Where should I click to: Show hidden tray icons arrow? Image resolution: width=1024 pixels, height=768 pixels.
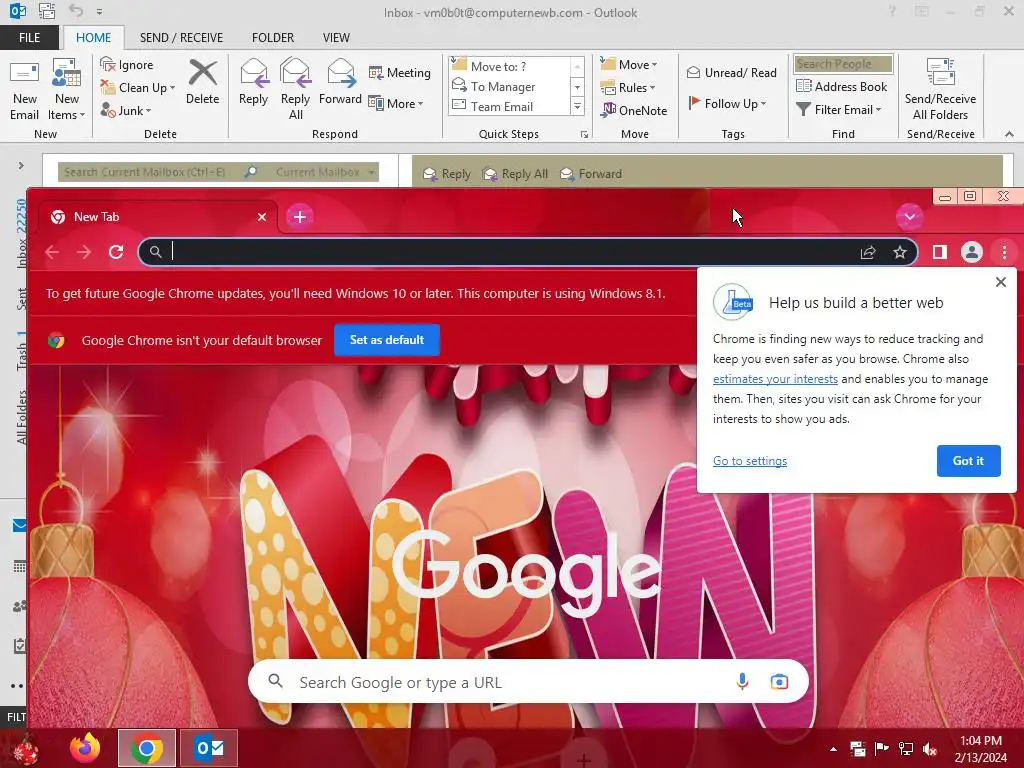[x=833, y=749]
